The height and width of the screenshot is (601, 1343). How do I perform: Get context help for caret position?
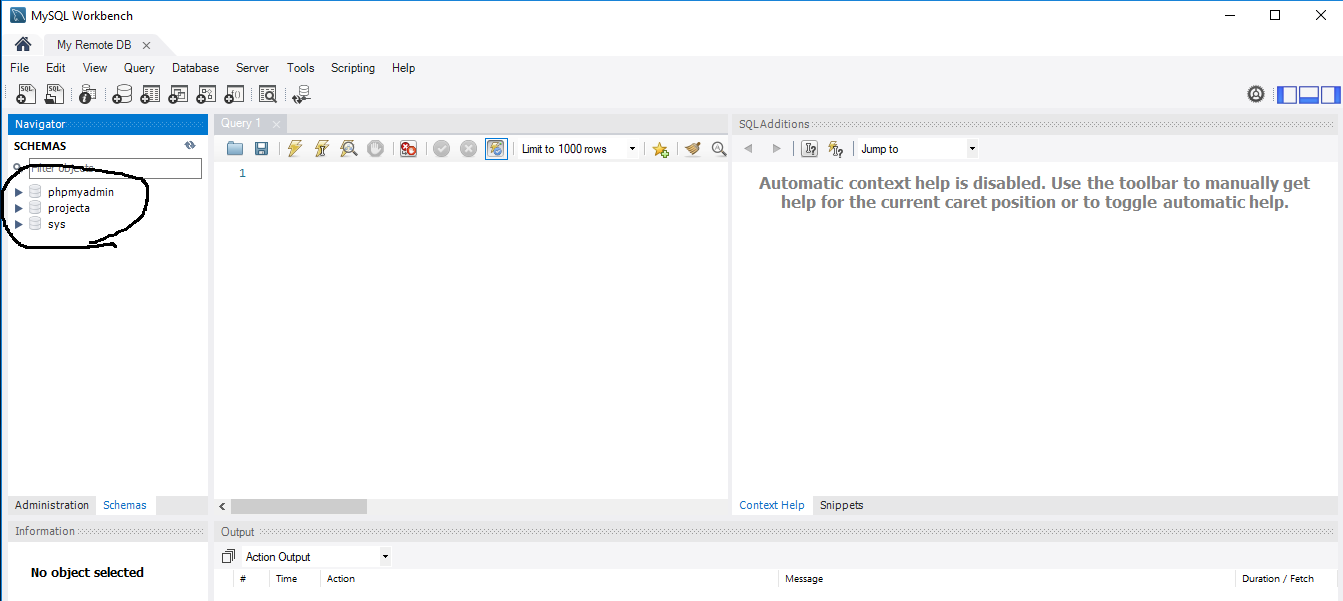[810, 149]
